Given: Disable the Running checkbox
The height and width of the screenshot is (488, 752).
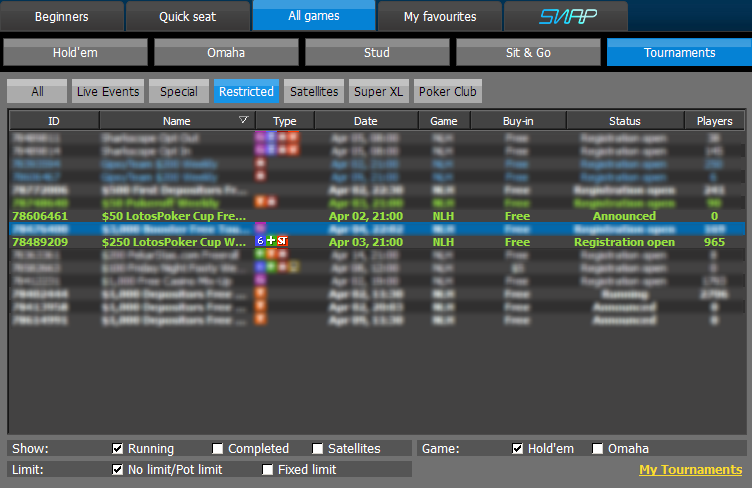Looking at the screenshot, I should (117, 449).
